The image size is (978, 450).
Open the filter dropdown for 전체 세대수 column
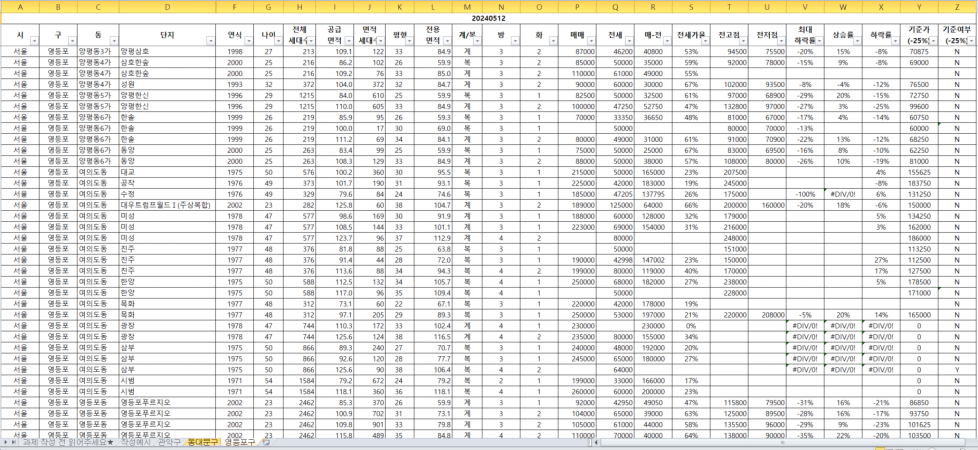point(312,41)
